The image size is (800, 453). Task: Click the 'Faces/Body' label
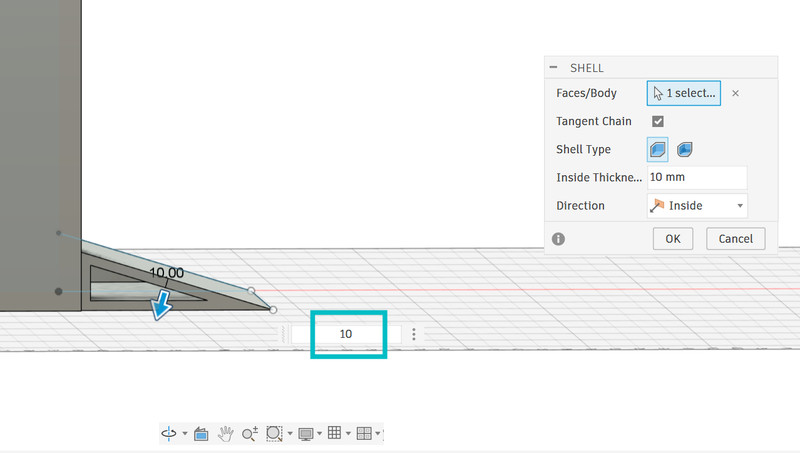click(x=586, y=93)
